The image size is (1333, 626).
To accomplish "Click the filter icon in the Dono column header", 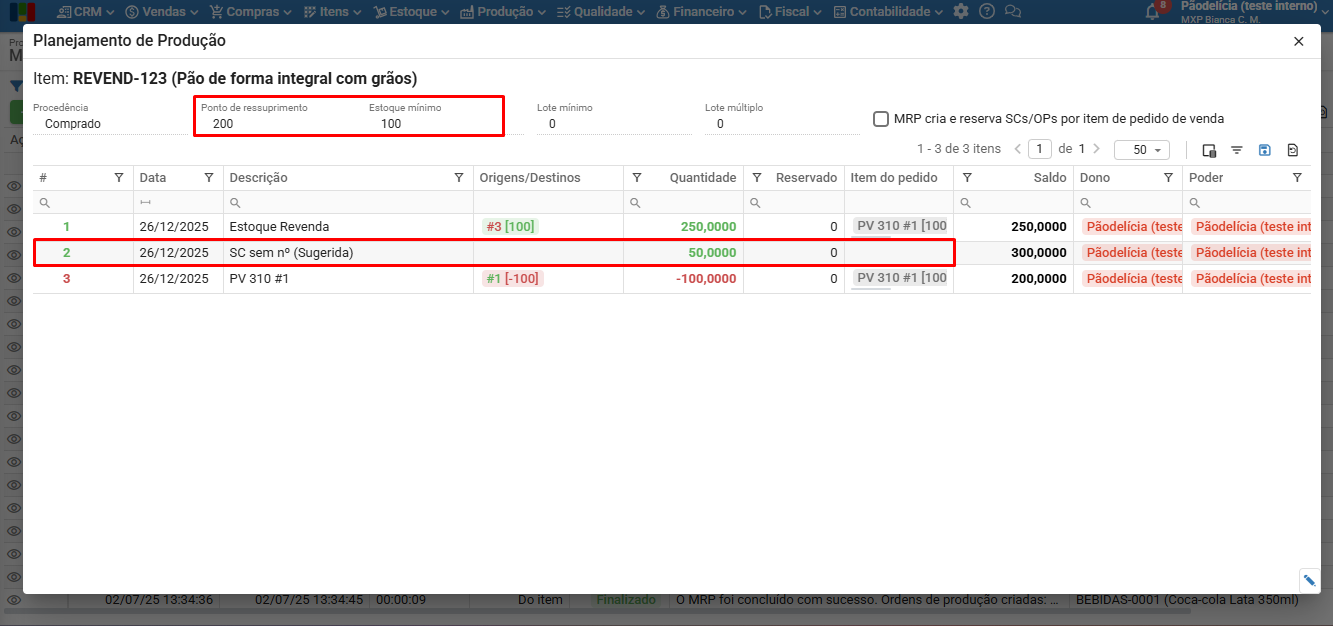I will pos(1168,177).
